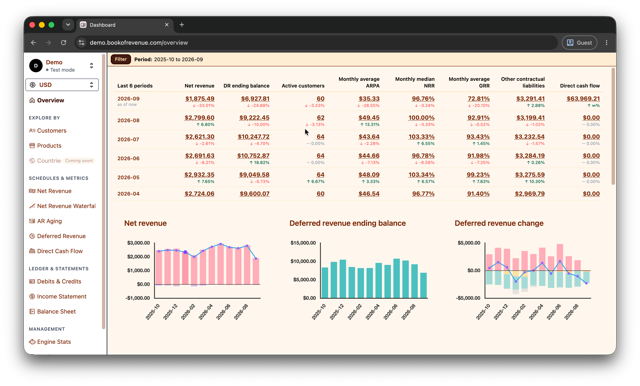Click the Demo account avatar

click(36, 65)
